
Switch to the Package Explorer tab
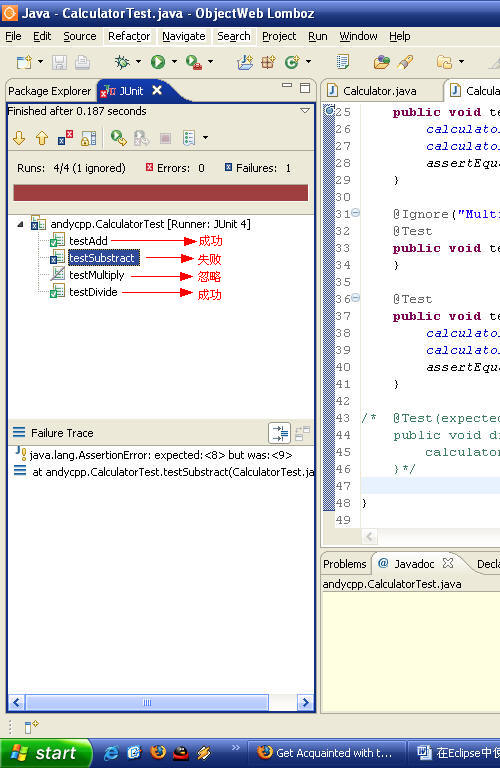49,91
